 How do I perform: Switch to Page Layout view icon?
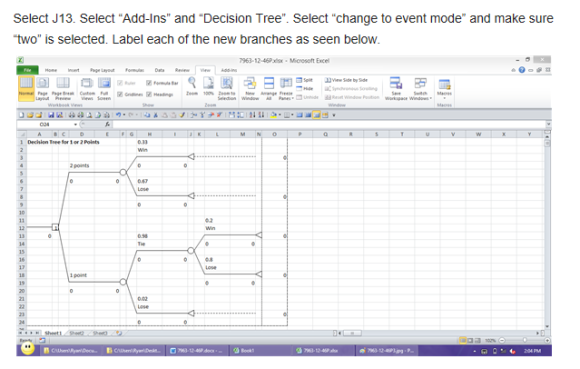click(43, 89)
